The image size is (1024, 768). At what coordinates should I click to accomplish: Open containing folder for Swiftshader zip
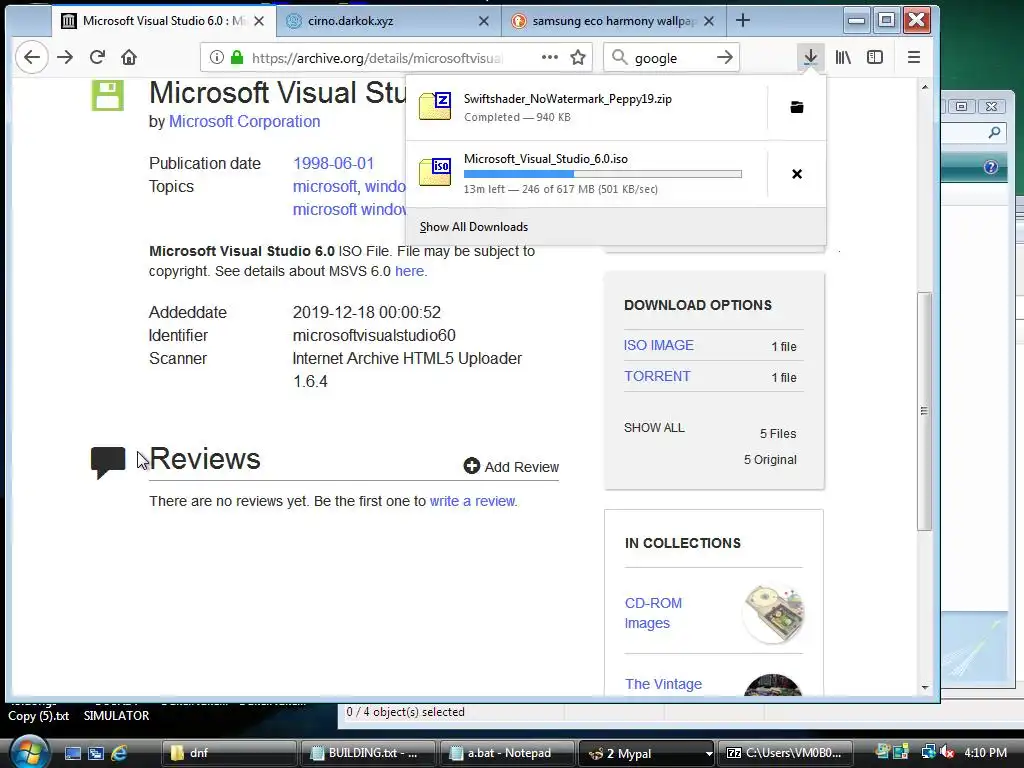797,107
